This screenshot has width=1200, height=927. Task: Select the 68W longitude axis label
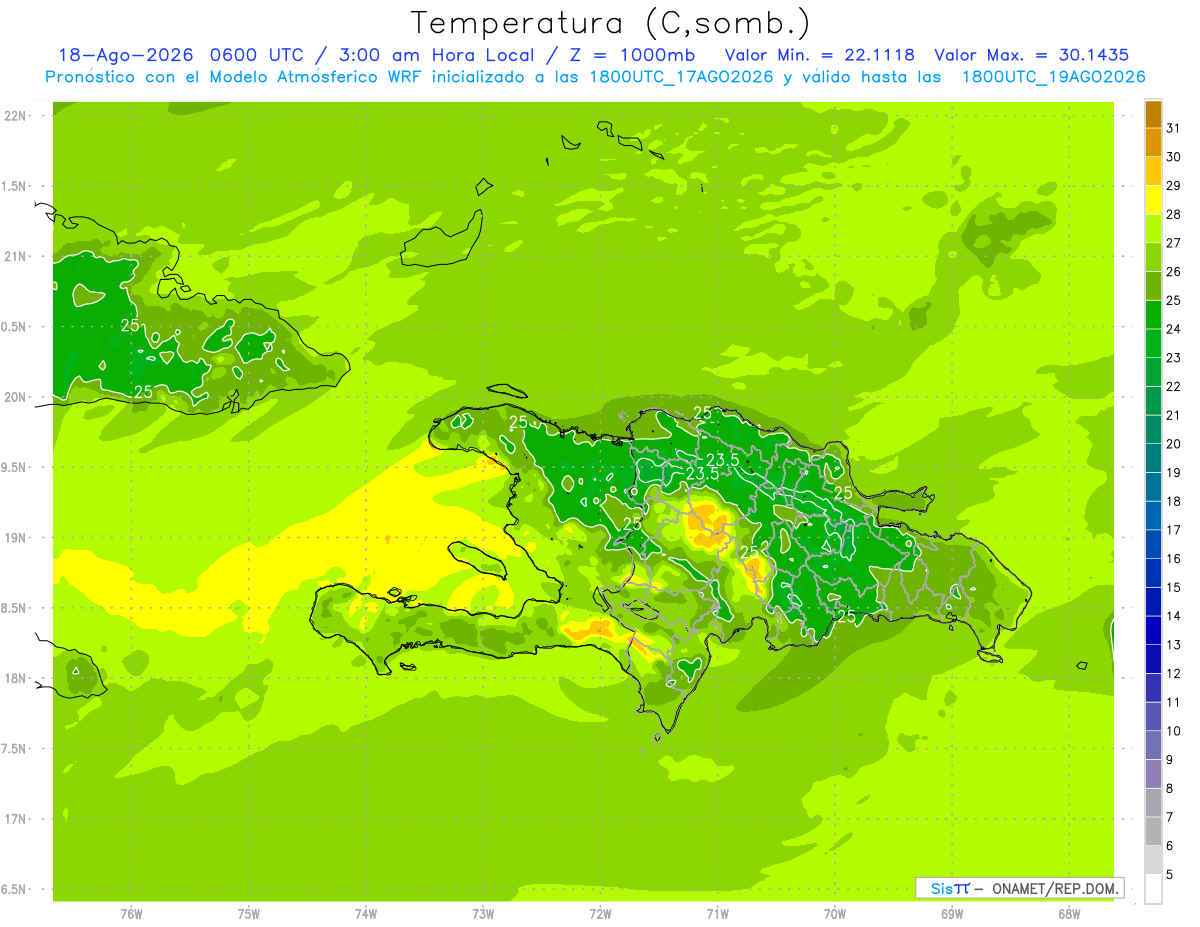click(x=1069, y=913)
